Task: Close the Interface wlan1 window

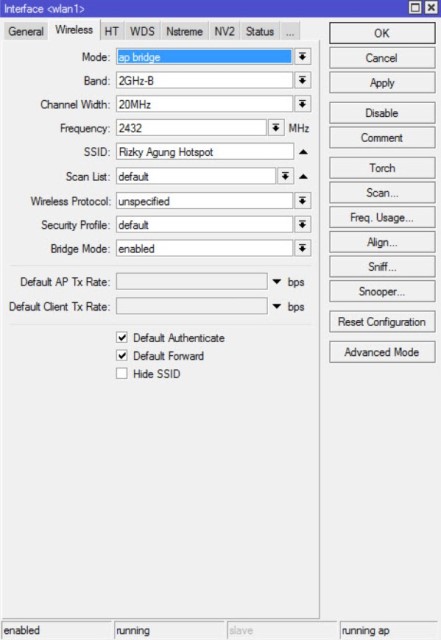Action: 431,8
